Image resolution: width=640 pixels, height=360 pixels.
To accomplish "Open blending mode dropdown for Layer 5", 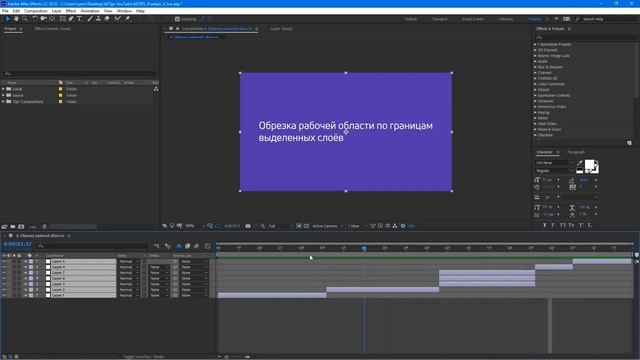I will tap(129, 261).
